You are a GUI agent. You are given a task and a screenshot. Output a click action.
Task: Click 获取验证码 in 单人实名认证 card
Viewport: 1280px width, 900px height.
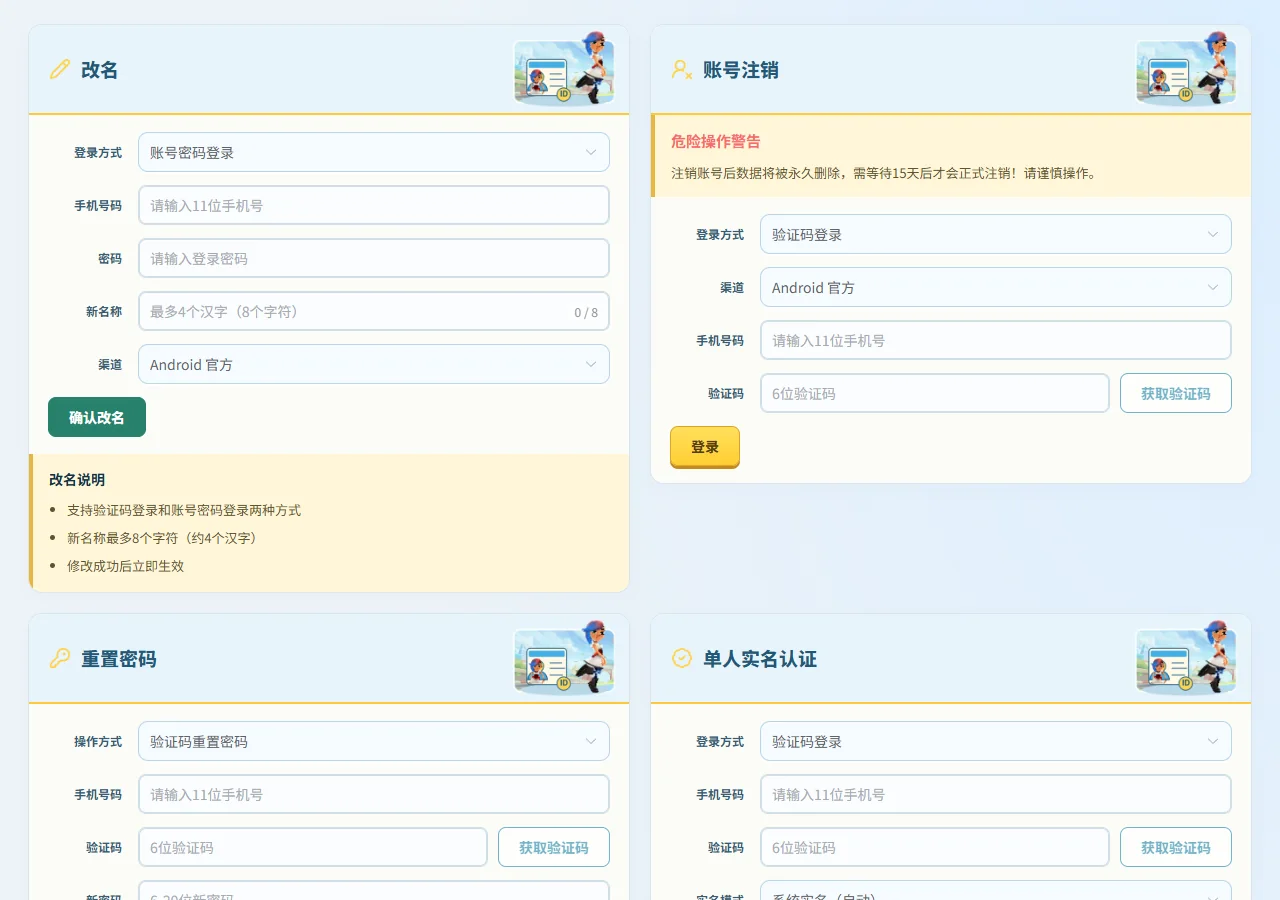pyautogui.click(x=1176, y=847)
